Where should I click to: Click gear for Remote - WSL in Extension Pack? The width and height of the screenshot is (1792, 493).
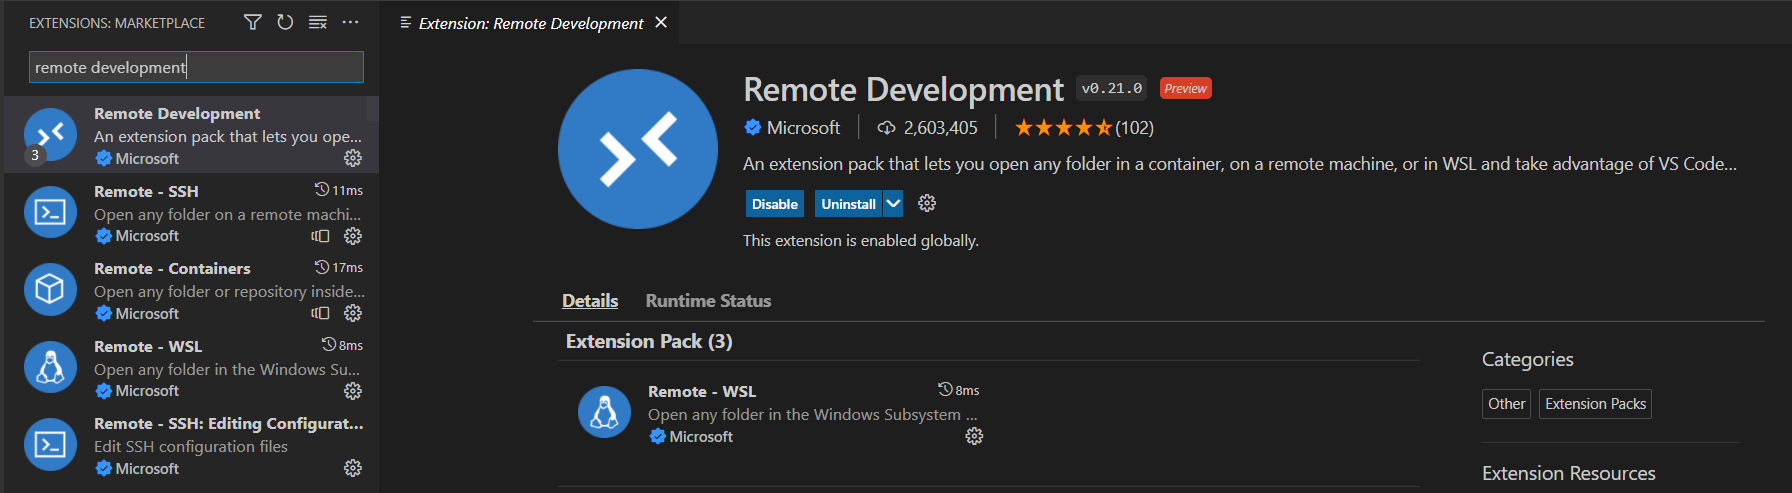[974, 436]
